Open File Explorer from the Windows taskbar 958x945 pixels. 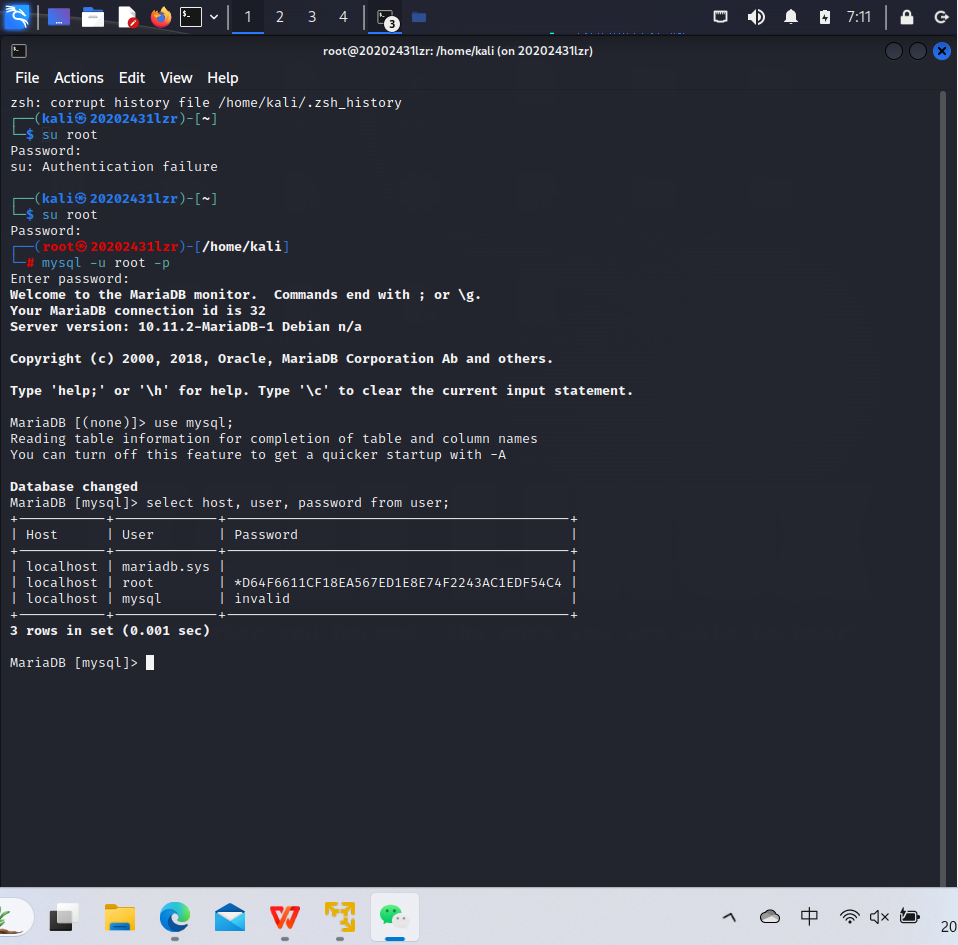coord(119,916)
